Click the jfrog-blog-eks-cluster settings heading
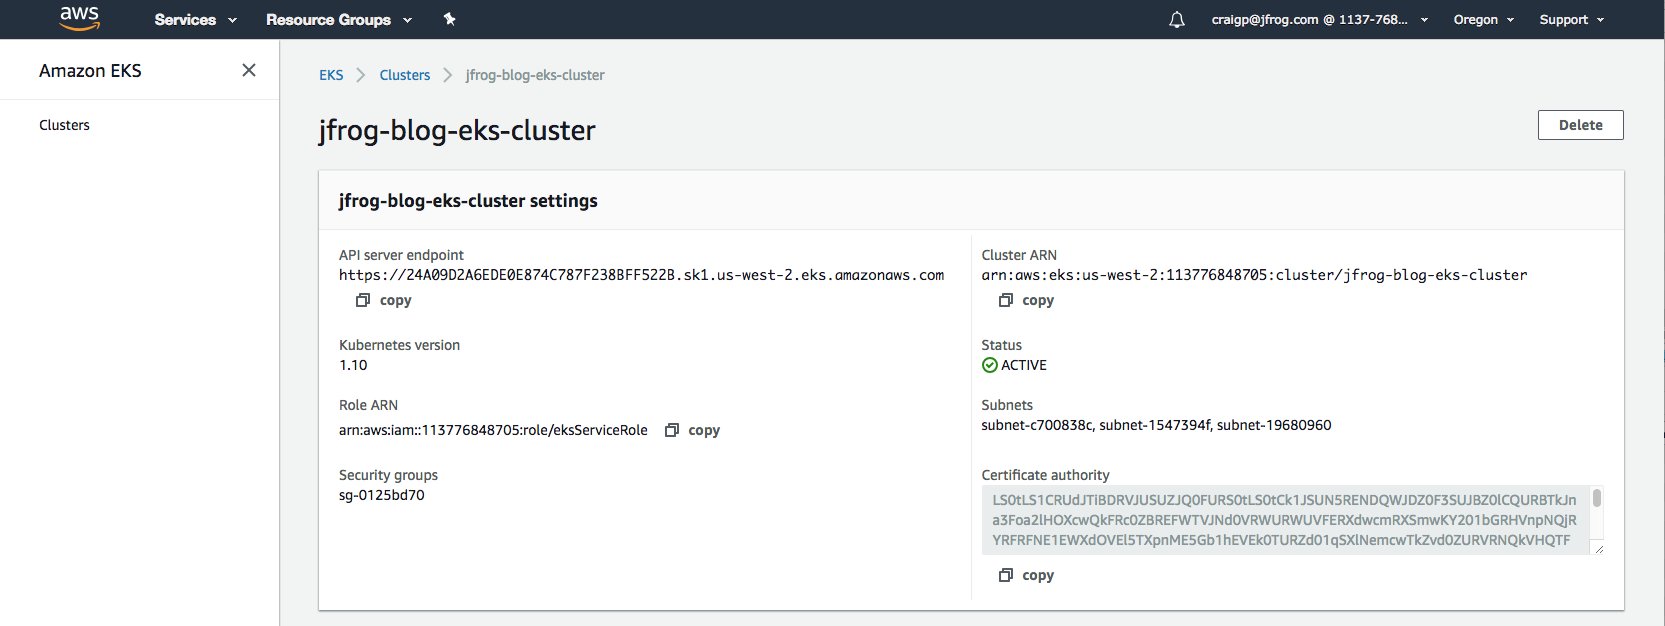1665x626 pixels. tap(468, 201)
